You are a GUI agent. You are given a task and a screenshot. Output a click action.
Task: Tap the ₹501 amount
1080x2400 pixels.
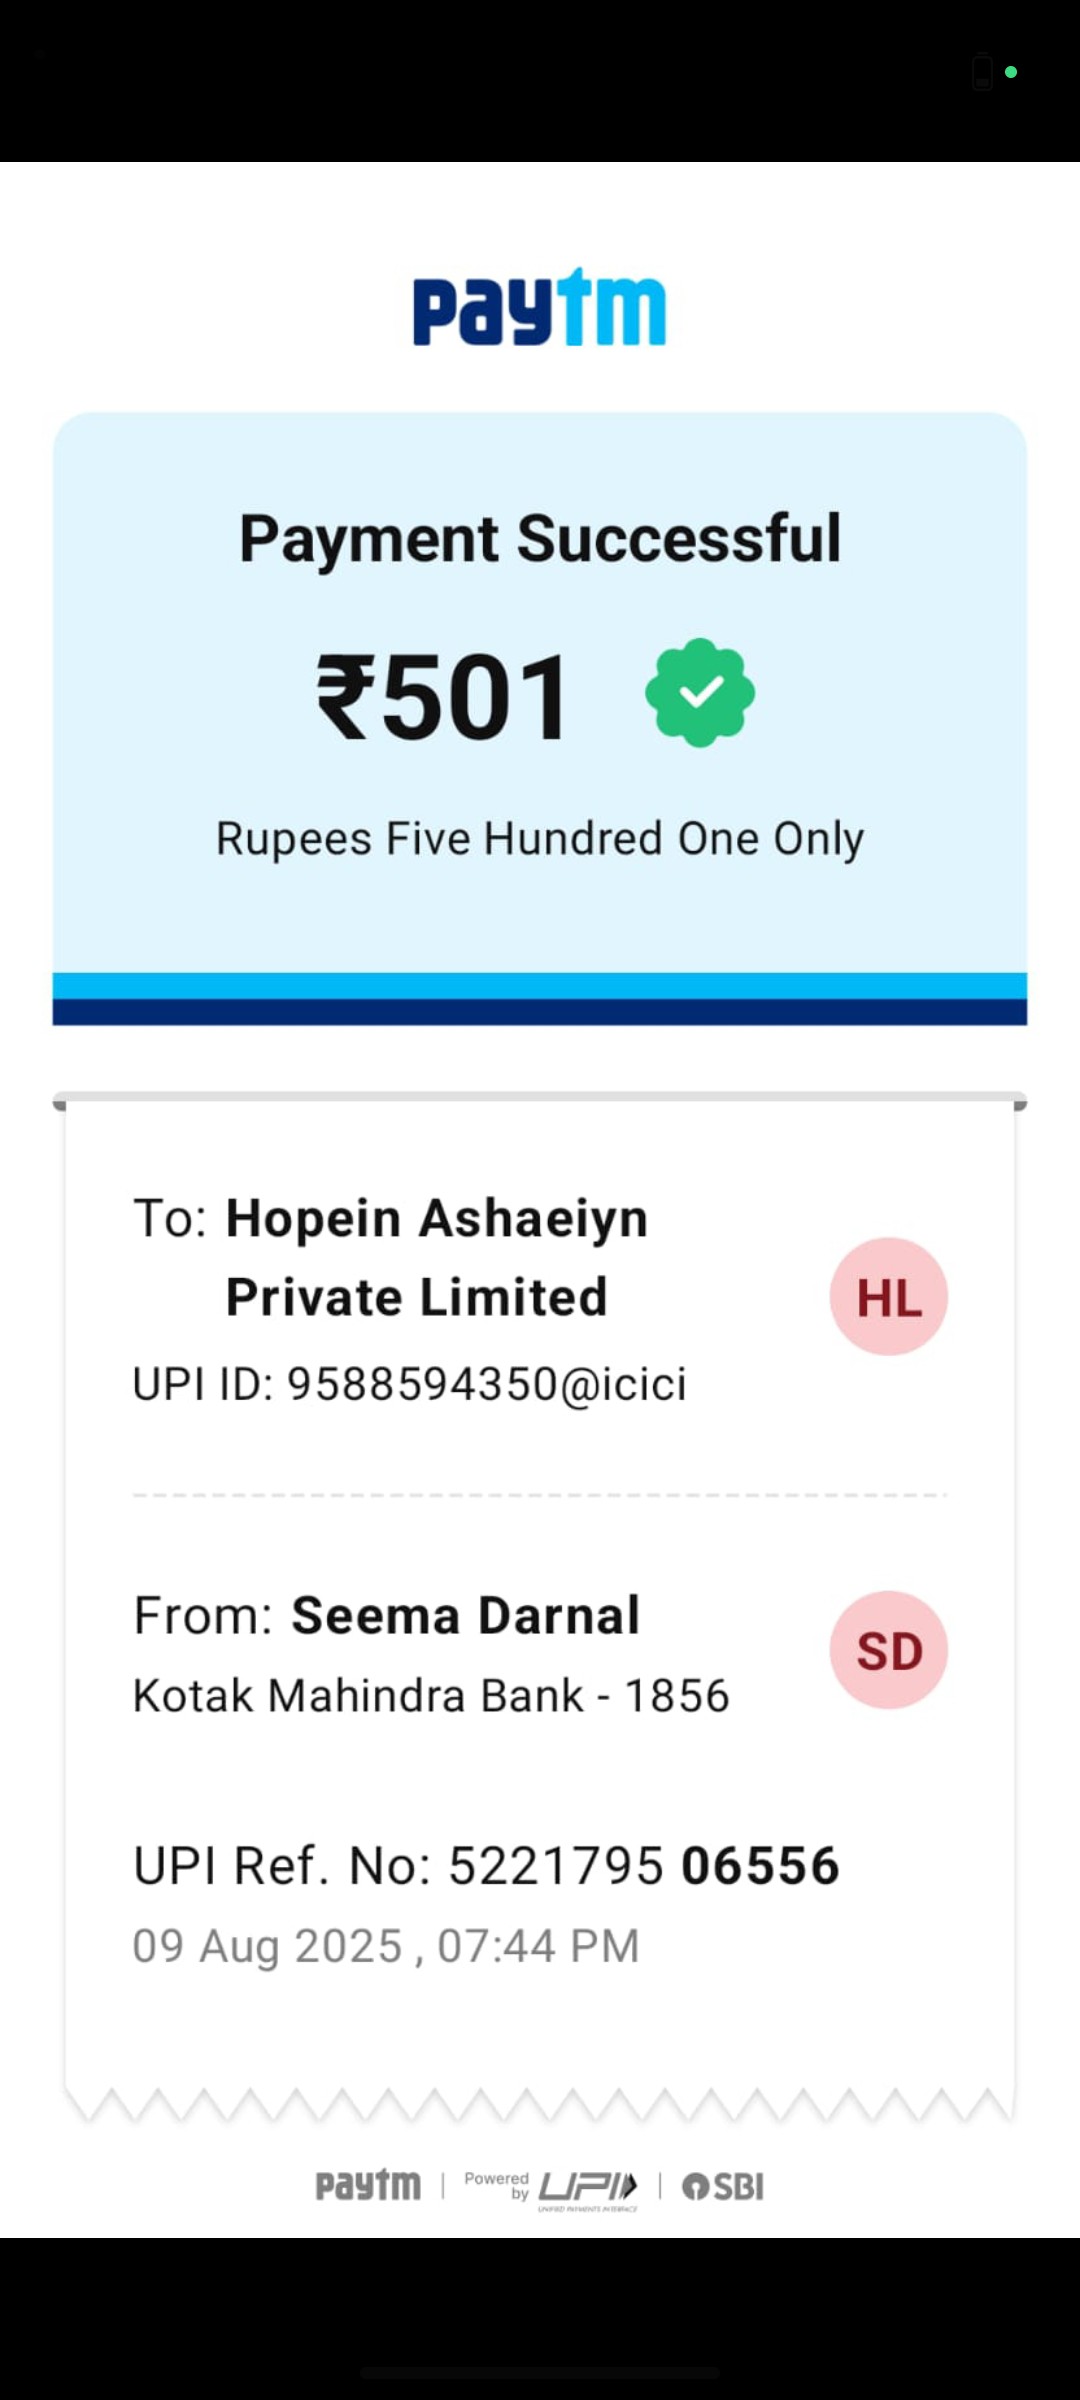pyautogui.click(x=444, y=697)
